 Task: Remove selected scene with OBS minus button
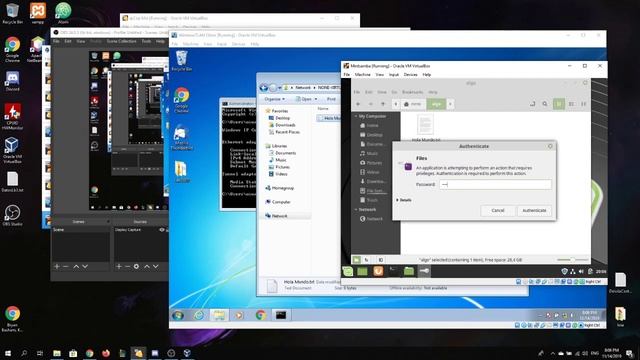click(x=66, y=267)
